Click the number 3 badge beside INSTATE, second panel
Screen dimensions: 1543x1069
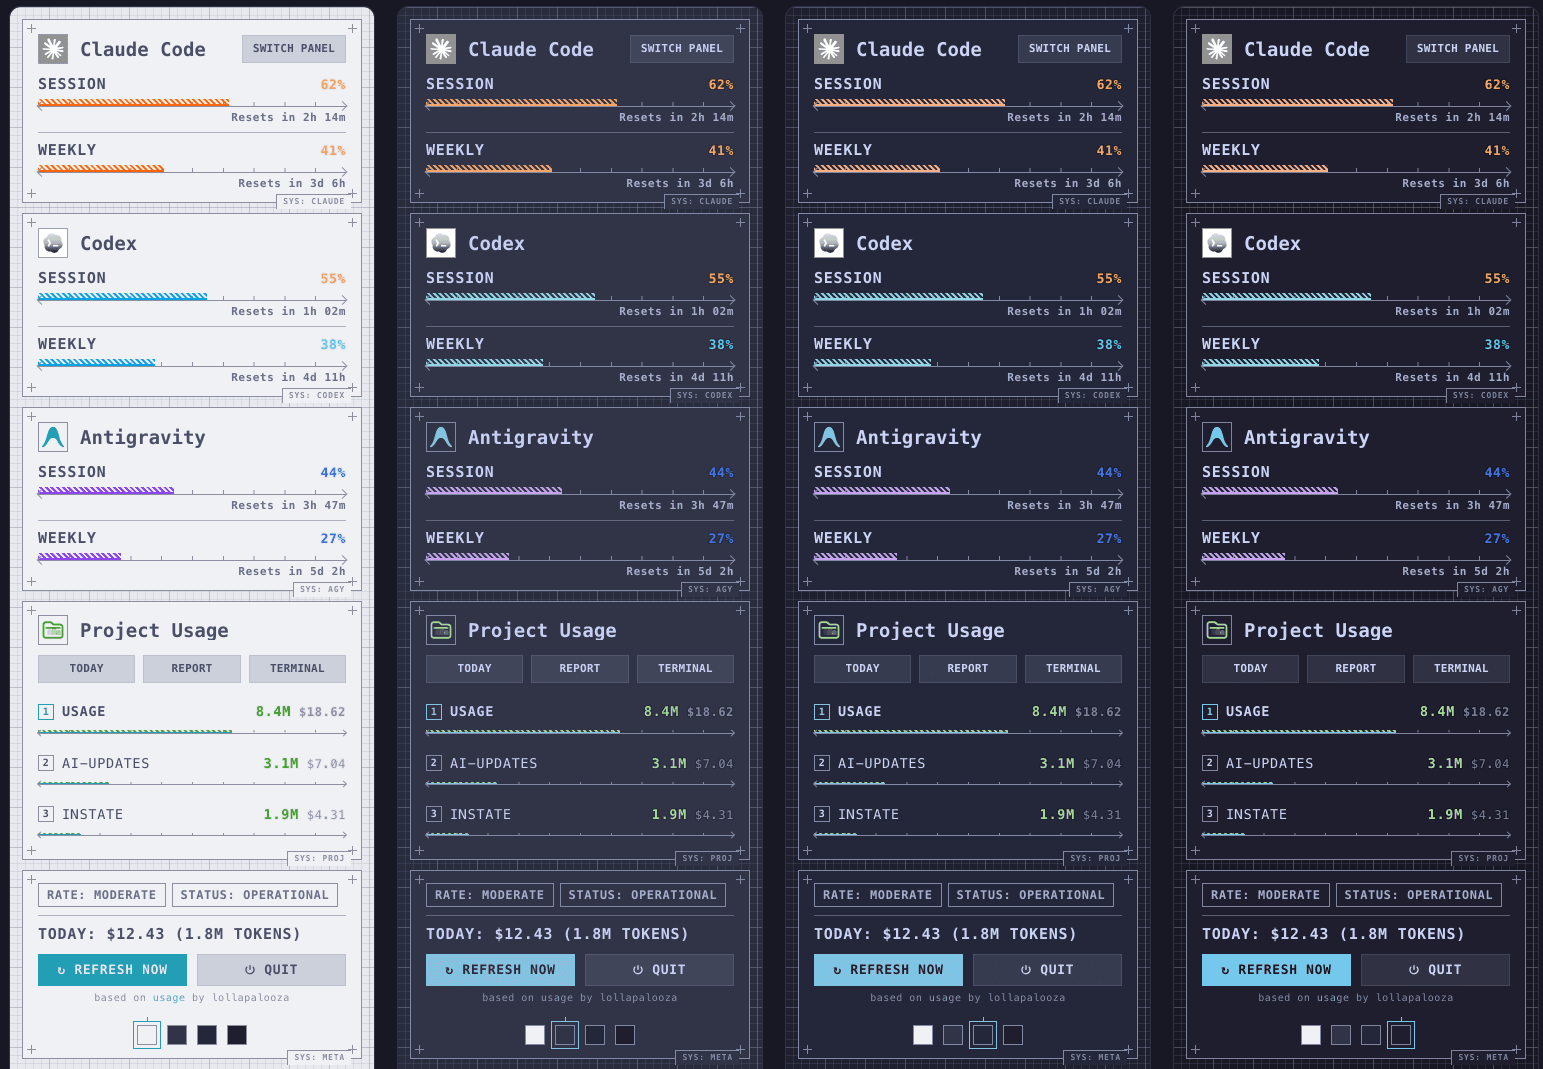[433, 814]
